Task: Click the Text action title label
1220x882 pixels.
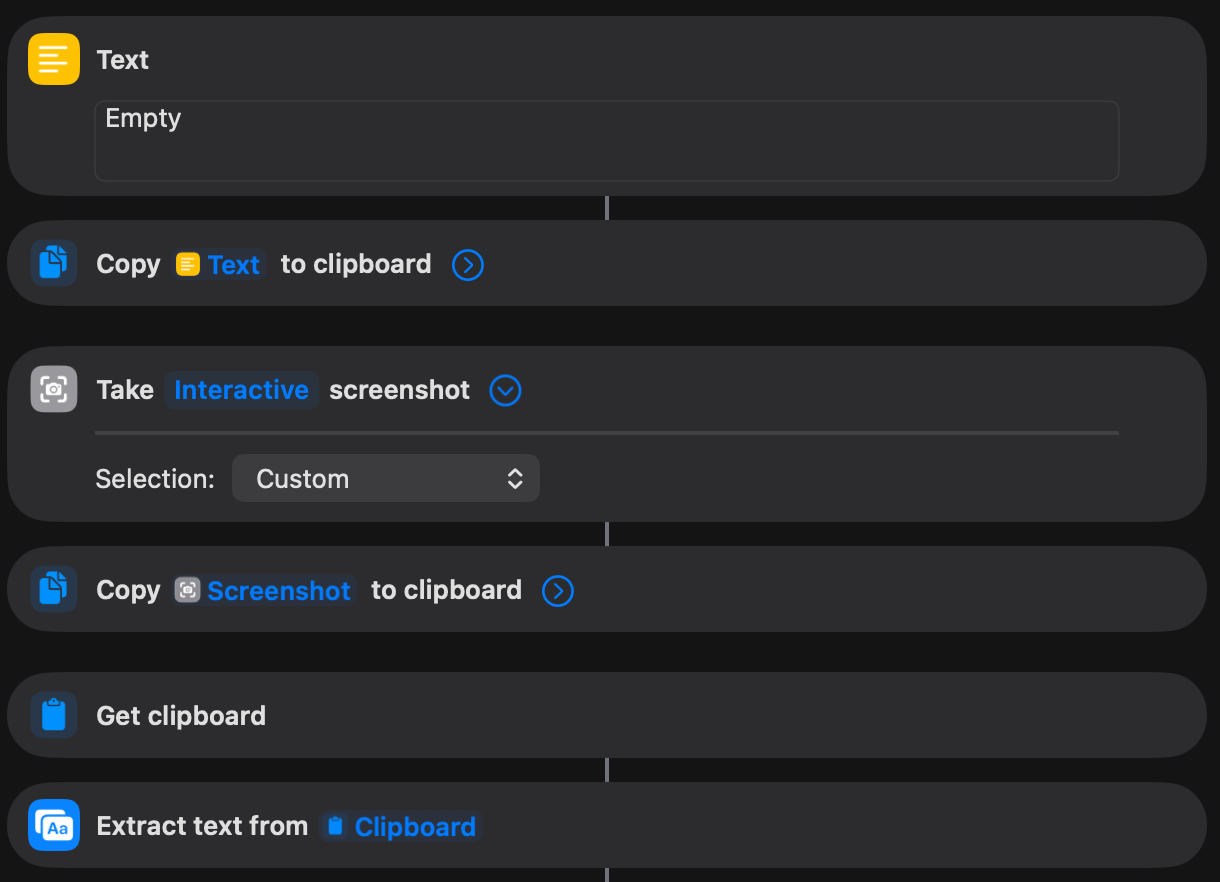Action: (123, 60)
